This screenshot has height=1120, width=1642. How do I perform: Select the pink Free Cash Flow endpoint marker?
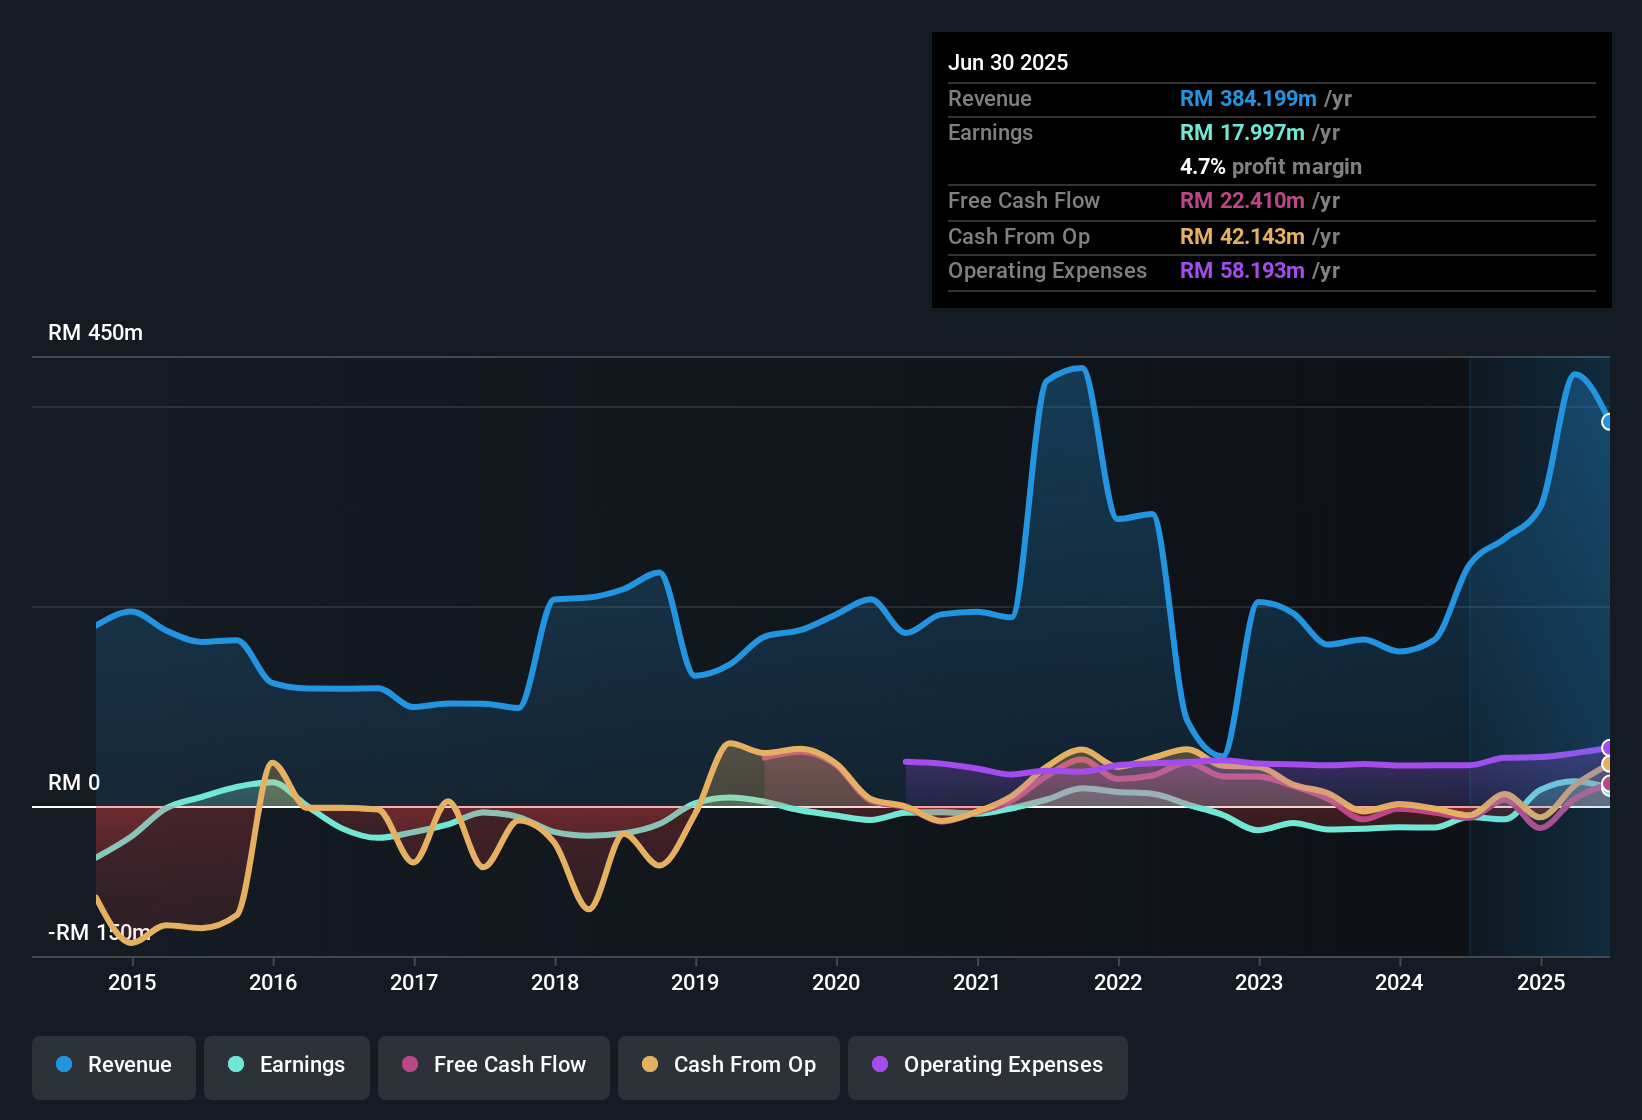coord(1606,783)
